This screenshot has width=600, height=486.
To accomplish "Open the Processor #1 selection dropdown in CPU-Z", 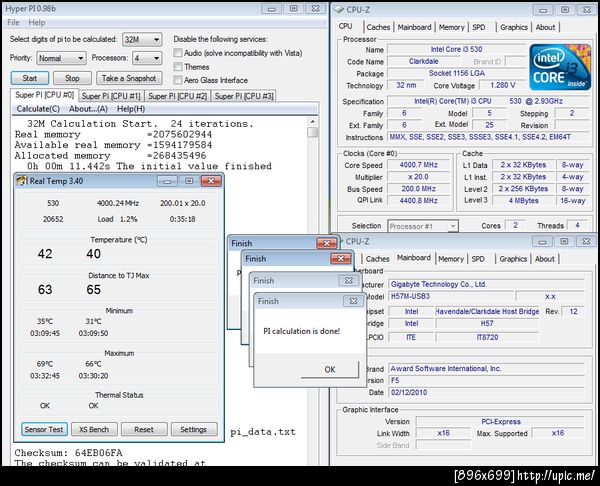I will [x=423, y=226].
